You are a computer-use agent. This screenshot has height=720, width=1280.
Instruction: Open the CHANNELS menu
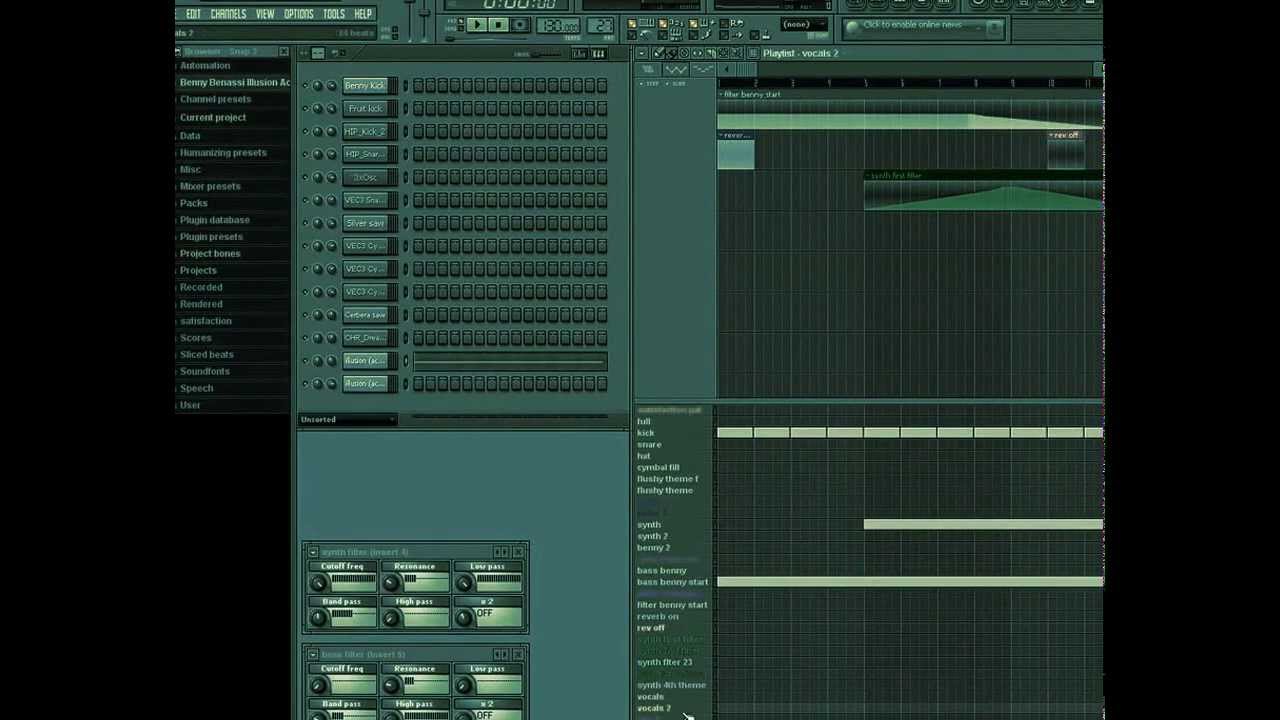(x=228, y=14)
